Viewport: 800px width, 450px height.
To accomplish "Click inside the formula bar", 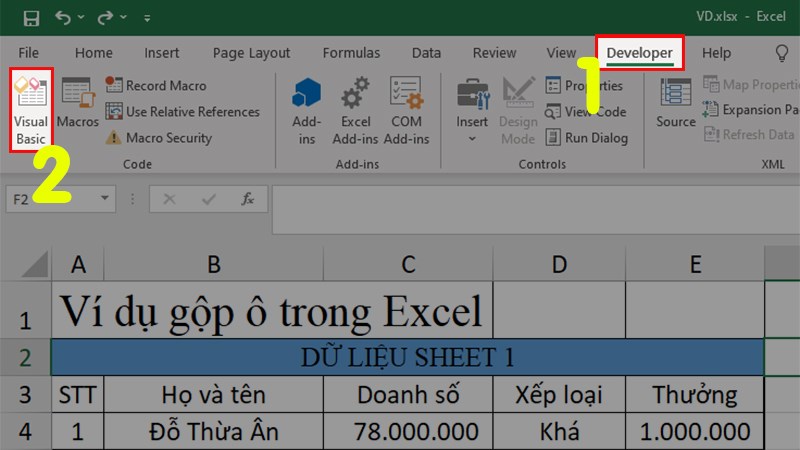I will 536,209.
